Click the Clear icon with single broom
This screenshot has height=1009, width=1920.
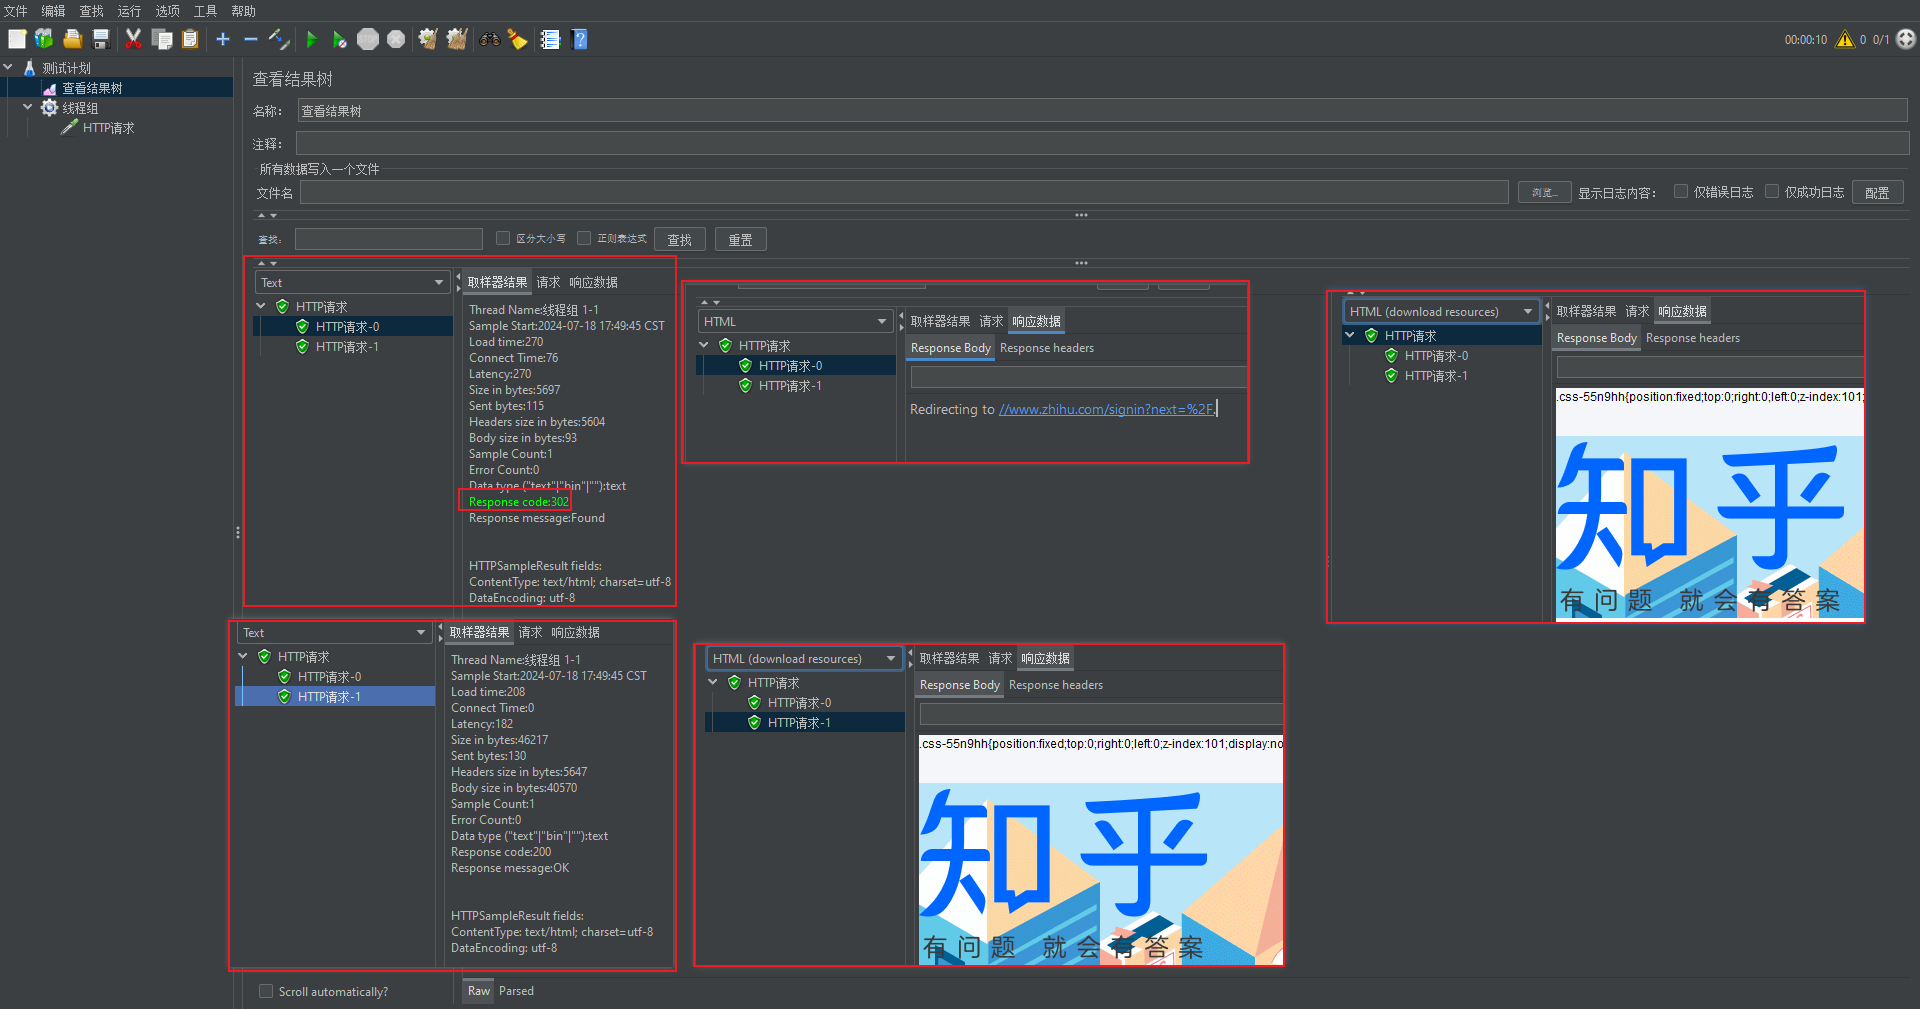428,39
